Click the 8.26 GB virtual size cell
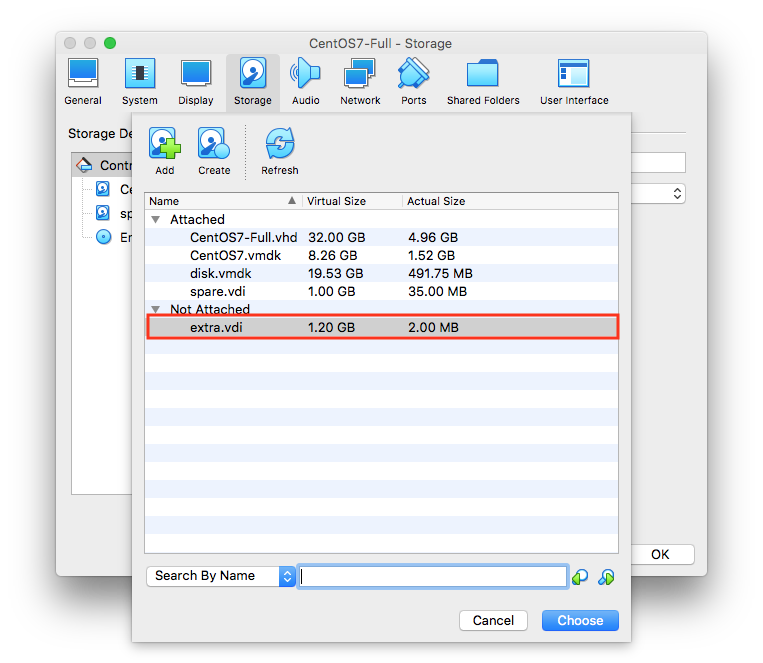 (x=333, y=256)
